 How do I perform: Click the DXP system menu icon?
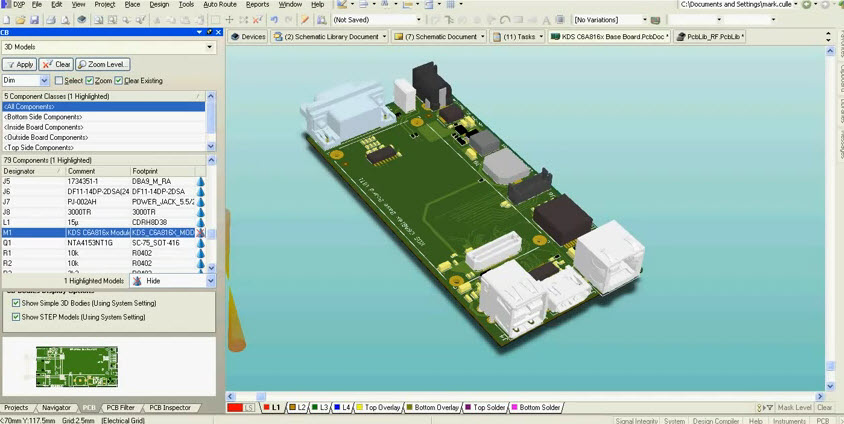click(x=6, y=4)
